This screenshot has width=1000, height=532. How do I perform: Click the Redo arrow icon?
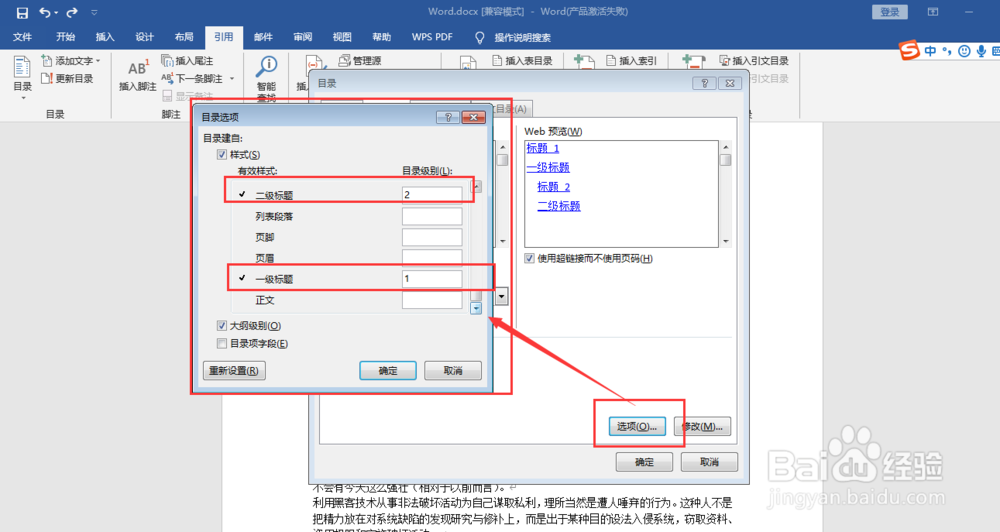(x=72, y=12)
